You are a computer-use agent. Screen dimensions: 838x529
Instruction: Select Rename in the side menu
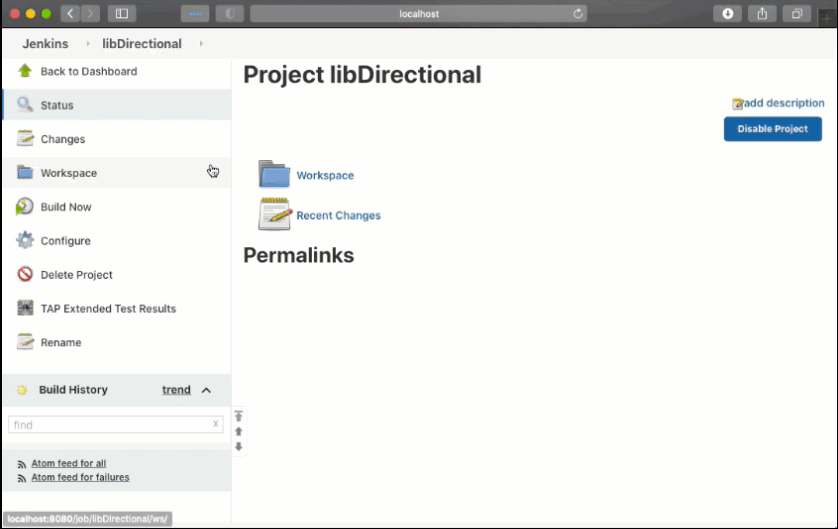[61, 343]
